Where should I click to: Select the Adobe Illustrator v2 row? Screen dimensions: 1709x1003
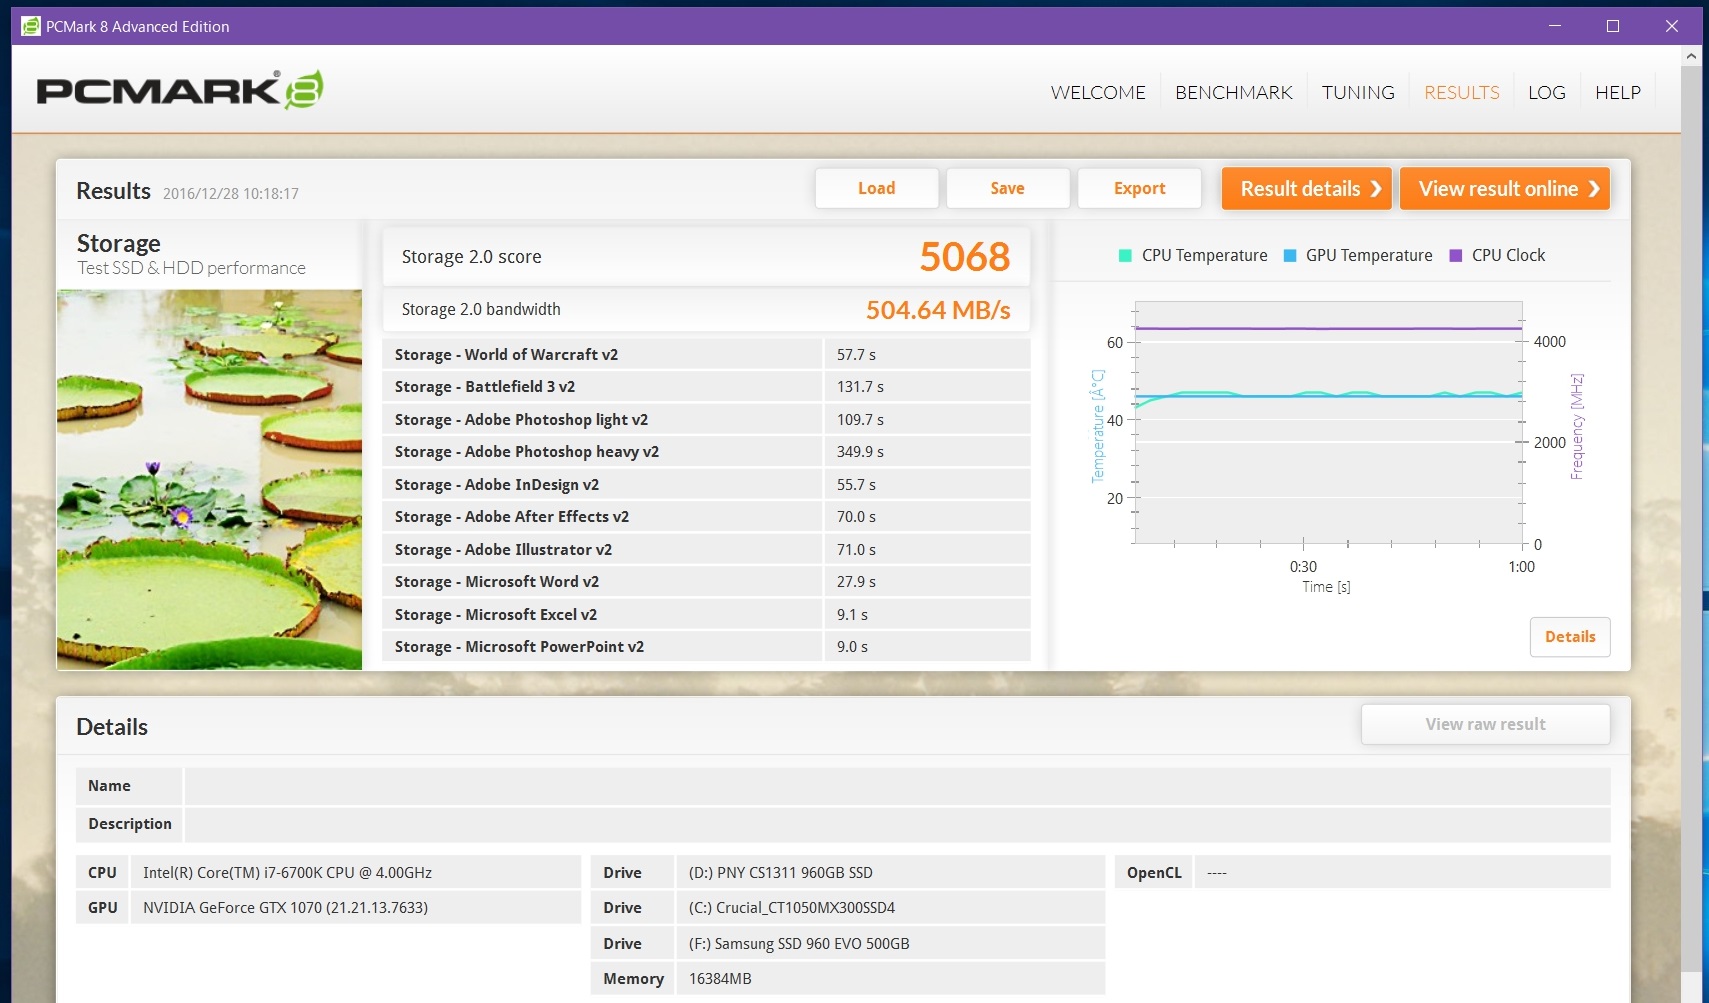pyautogui.click(x=706, y=550)
